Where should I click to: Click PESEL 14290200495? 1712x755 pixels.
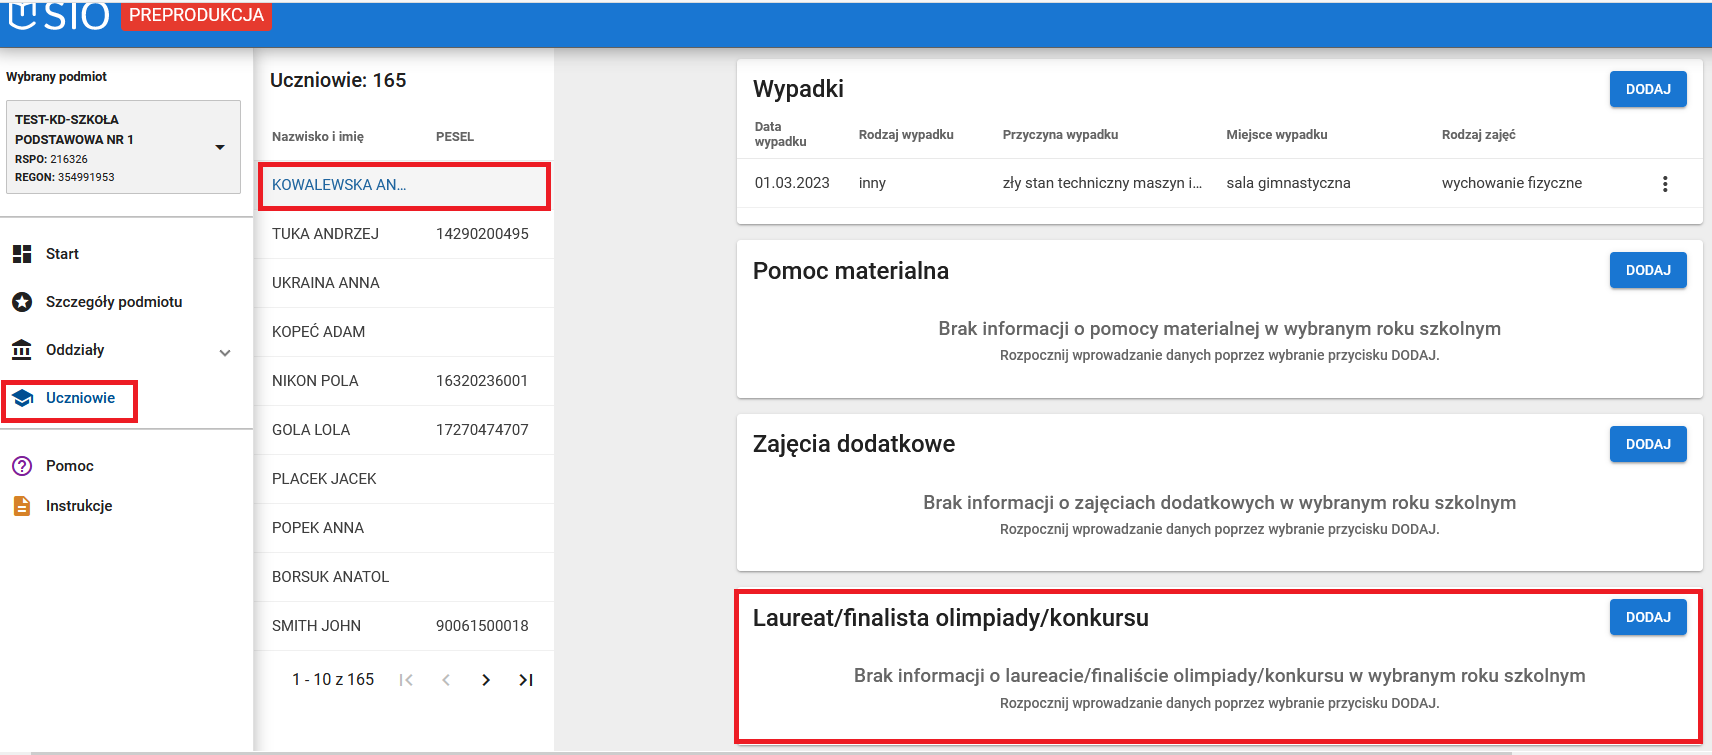[x=482, y=234]
